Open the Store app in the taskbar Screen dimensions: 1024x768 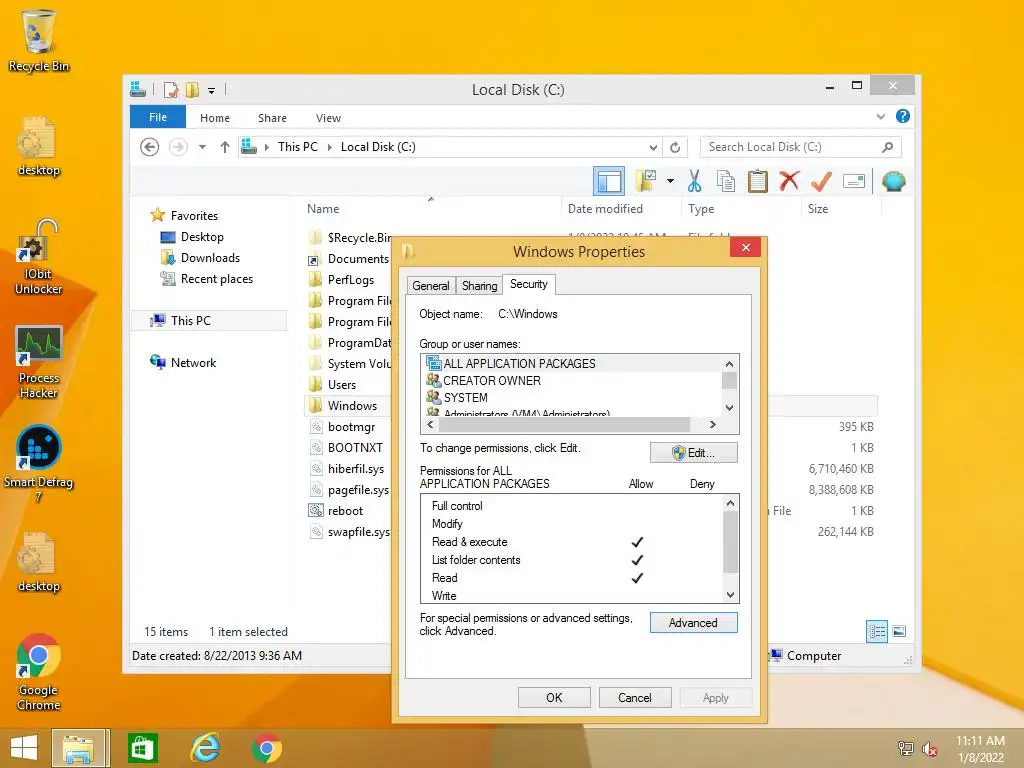(142, 748)
